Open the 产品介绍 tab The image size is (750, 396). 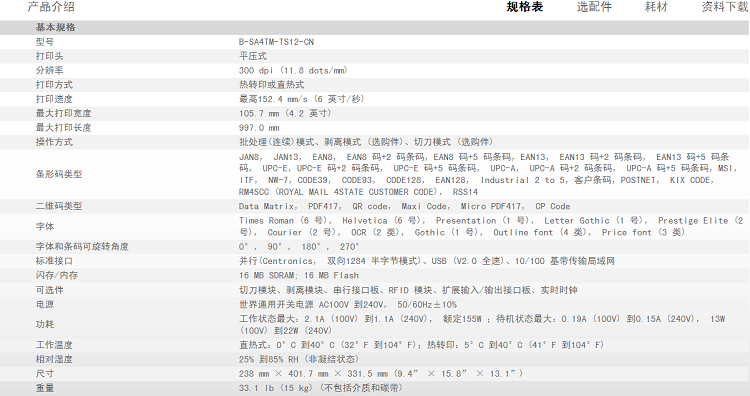click(51, 7)
